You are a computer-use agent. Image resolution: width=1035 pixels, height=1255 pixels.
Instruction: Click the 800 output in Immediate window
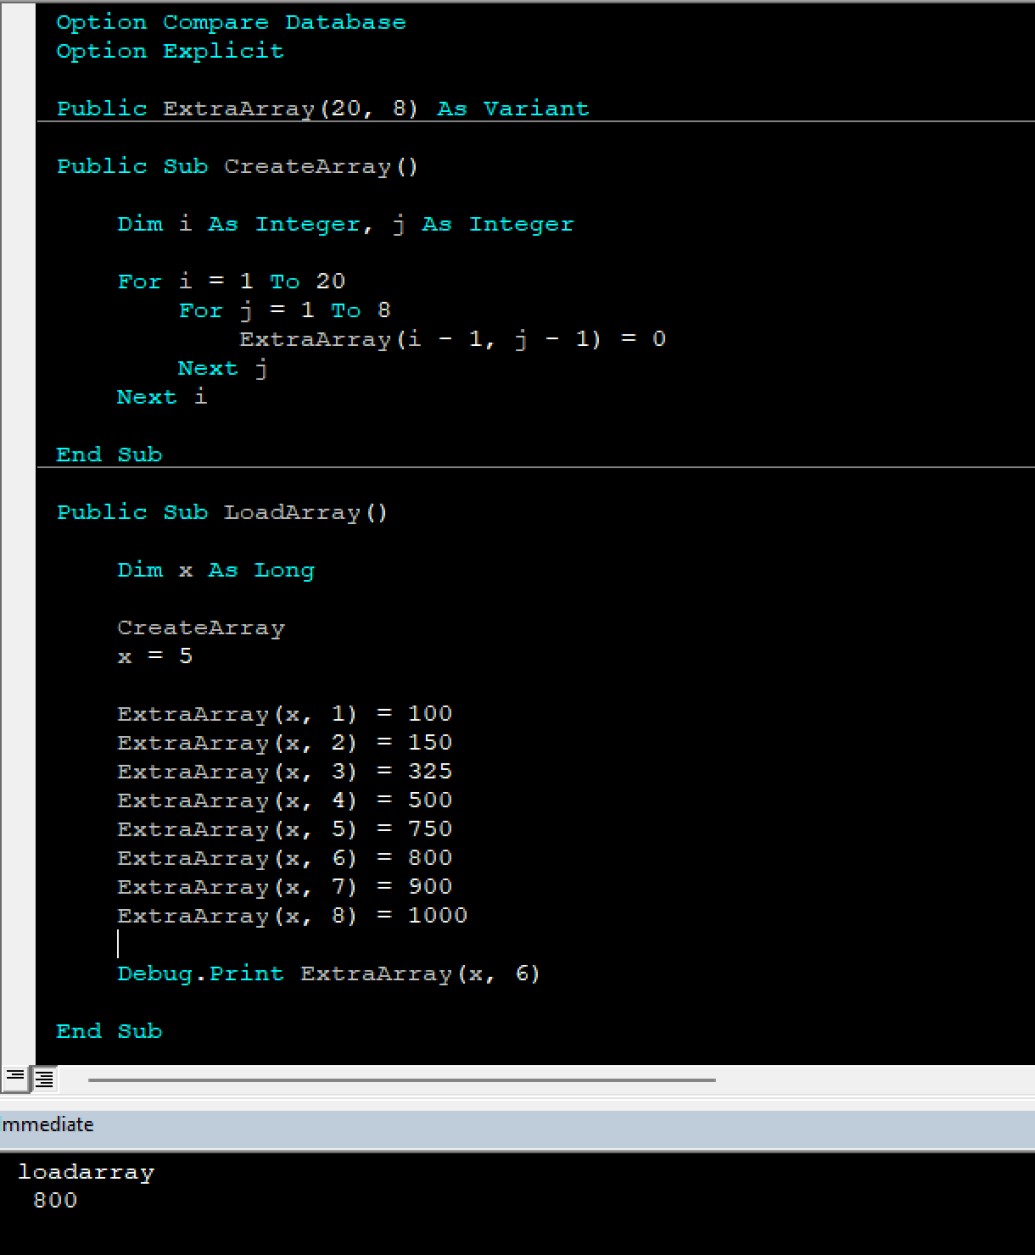[55, 1201]
